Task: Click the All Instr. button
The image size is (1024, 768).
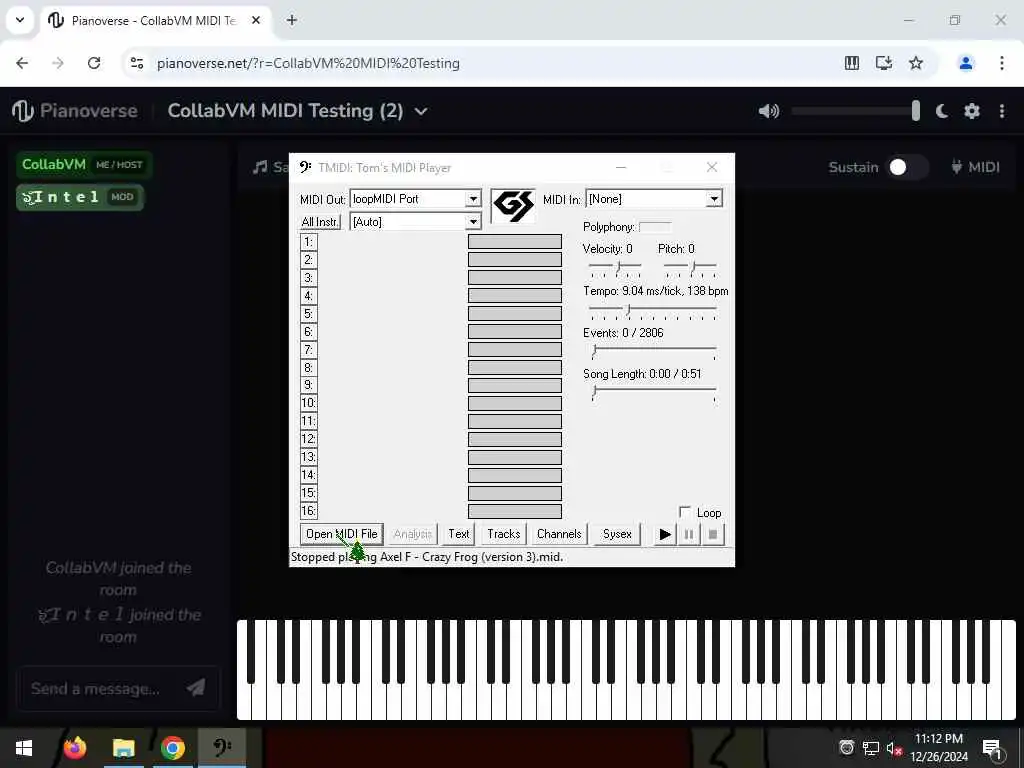Action: 320,222
